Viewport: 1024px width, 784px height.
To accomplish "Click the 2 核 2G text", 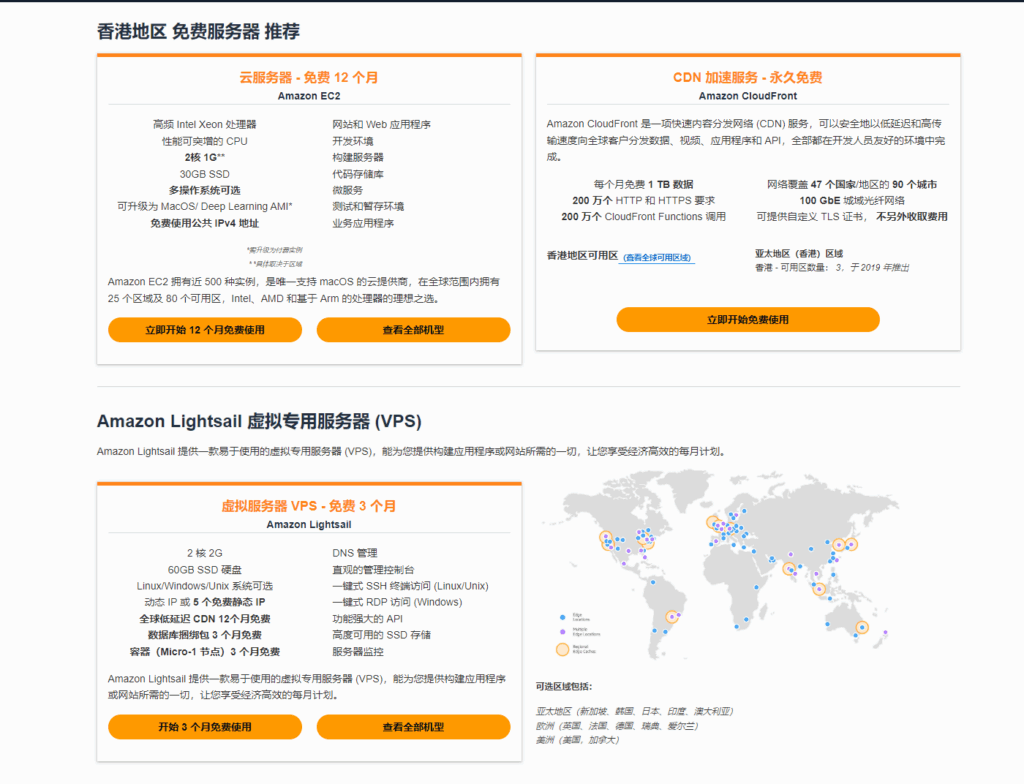I will pos(204,553).
